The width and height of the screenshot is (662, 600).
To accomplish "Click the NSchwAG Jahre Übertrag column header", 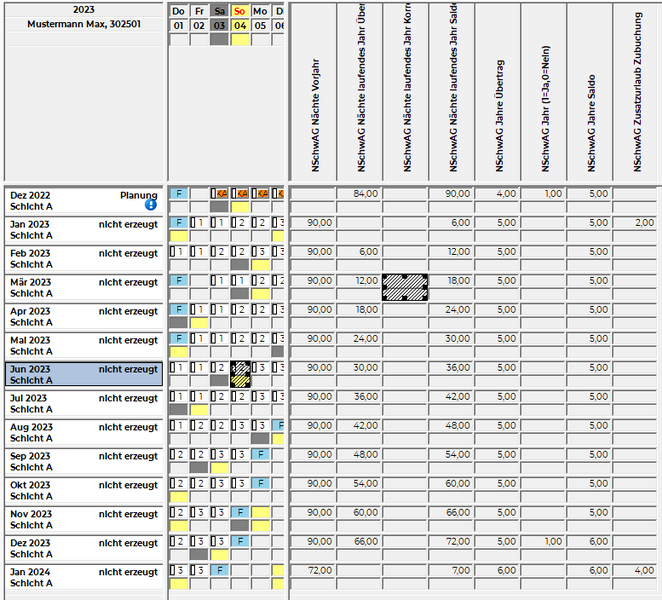I will (x=497, y=95).
